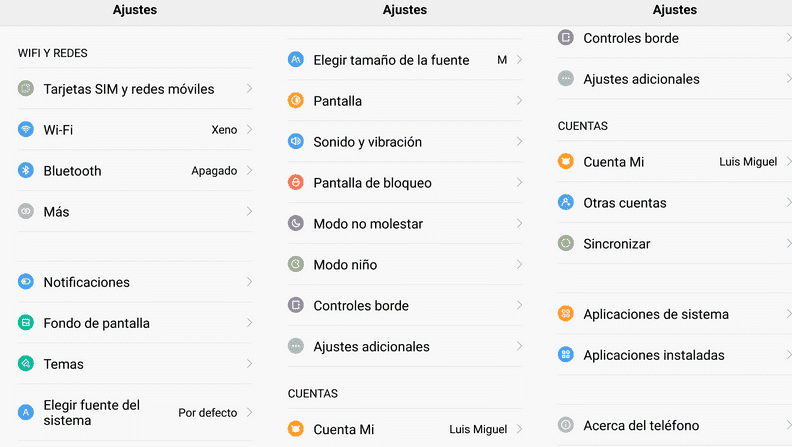Tap the Bluetooth icon

point(26,170)
